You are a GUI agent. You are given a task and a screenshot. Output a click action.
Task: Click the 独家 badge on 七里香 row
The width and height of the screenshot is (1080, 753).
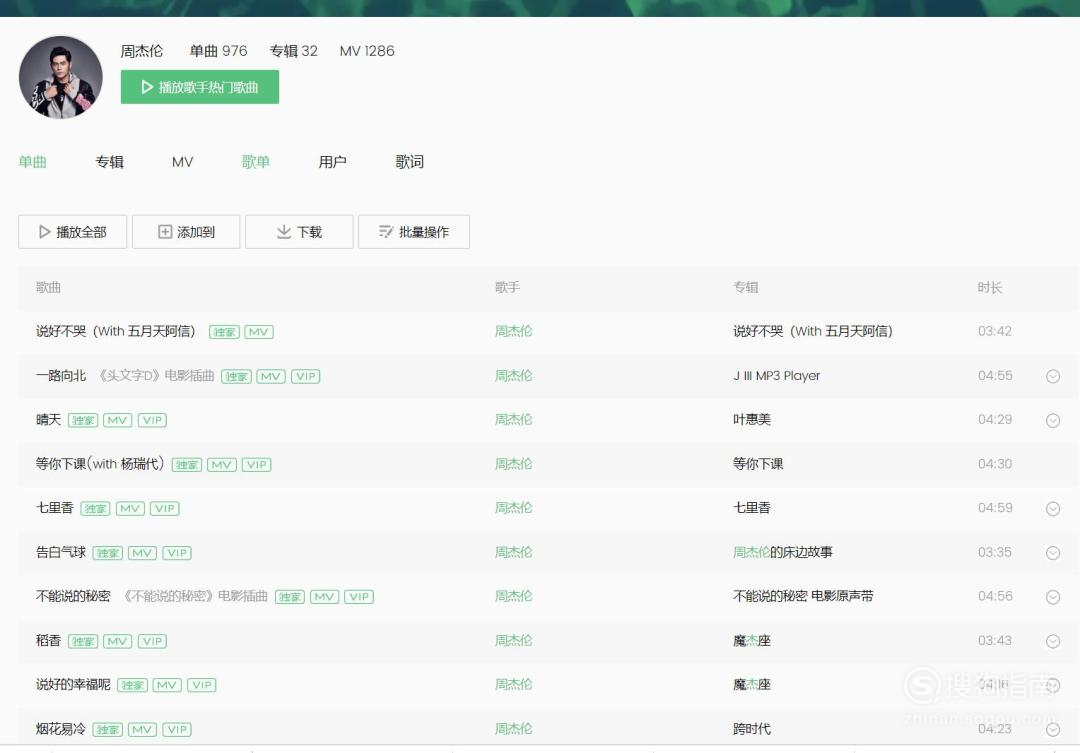coord(95,508)
